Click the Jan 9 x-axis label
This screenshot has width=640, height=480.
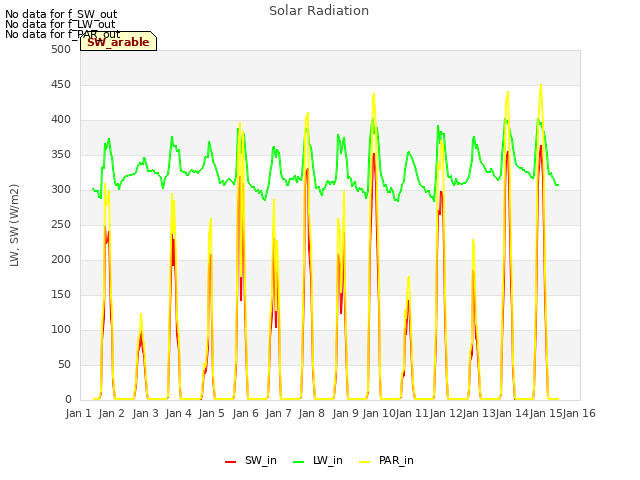[x=345, y=413]
